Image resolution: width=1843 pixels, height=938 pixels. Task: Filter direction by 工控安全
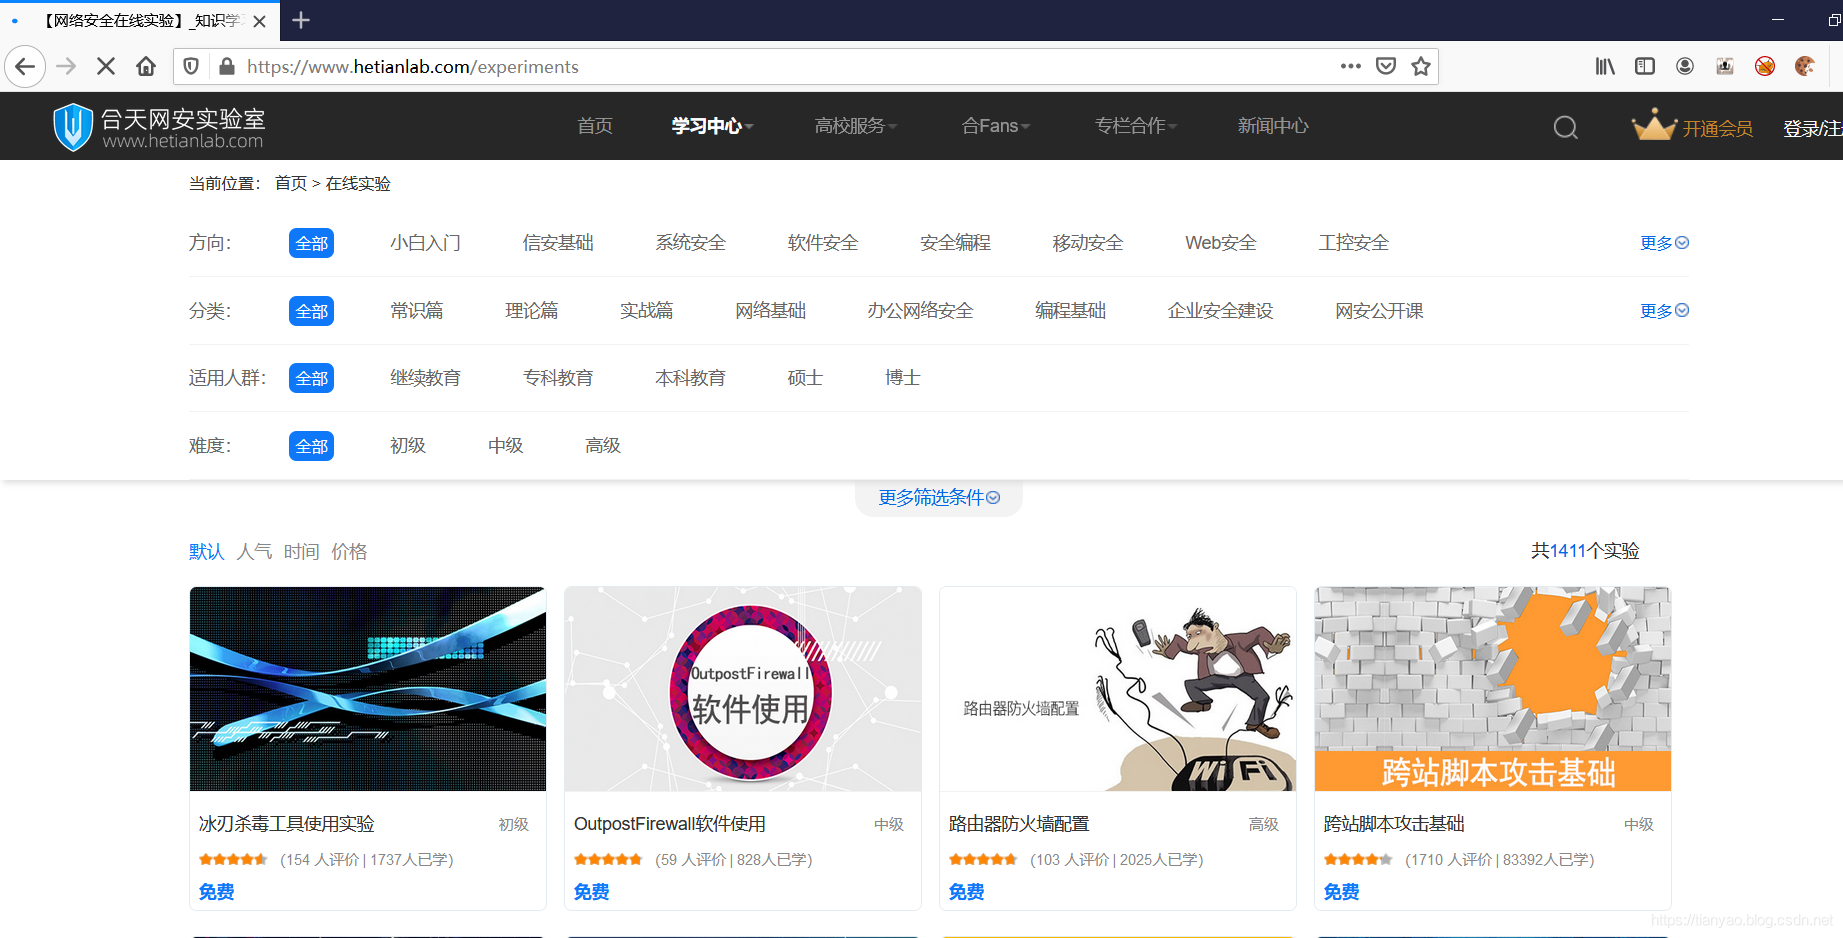(1353, 243)
